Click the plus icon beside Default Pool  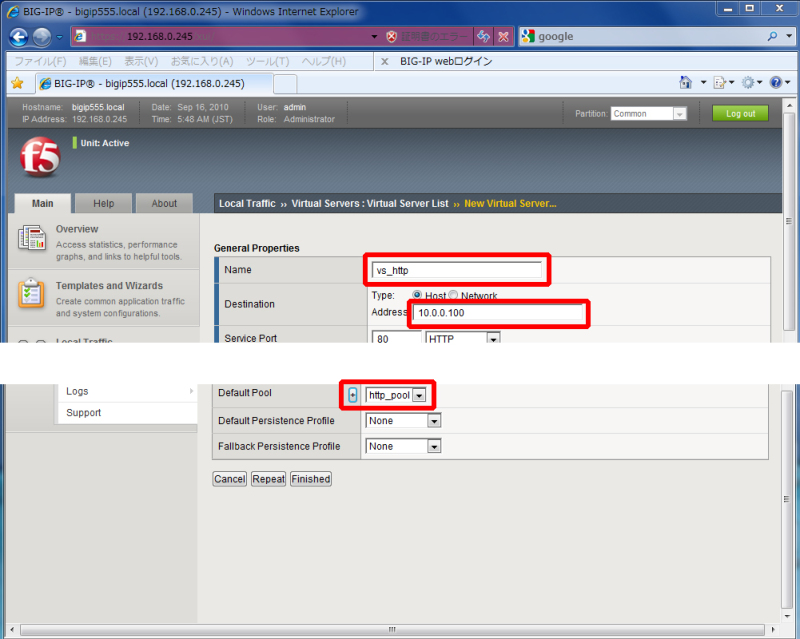pyautogui.click(x=352, y=395)
